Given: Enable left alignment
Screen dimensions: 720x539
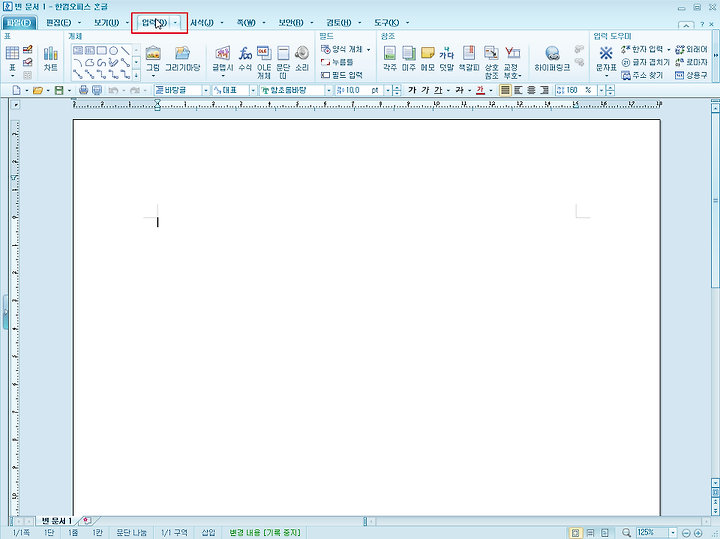Looking at the screenshot, I should coord(518,90).
